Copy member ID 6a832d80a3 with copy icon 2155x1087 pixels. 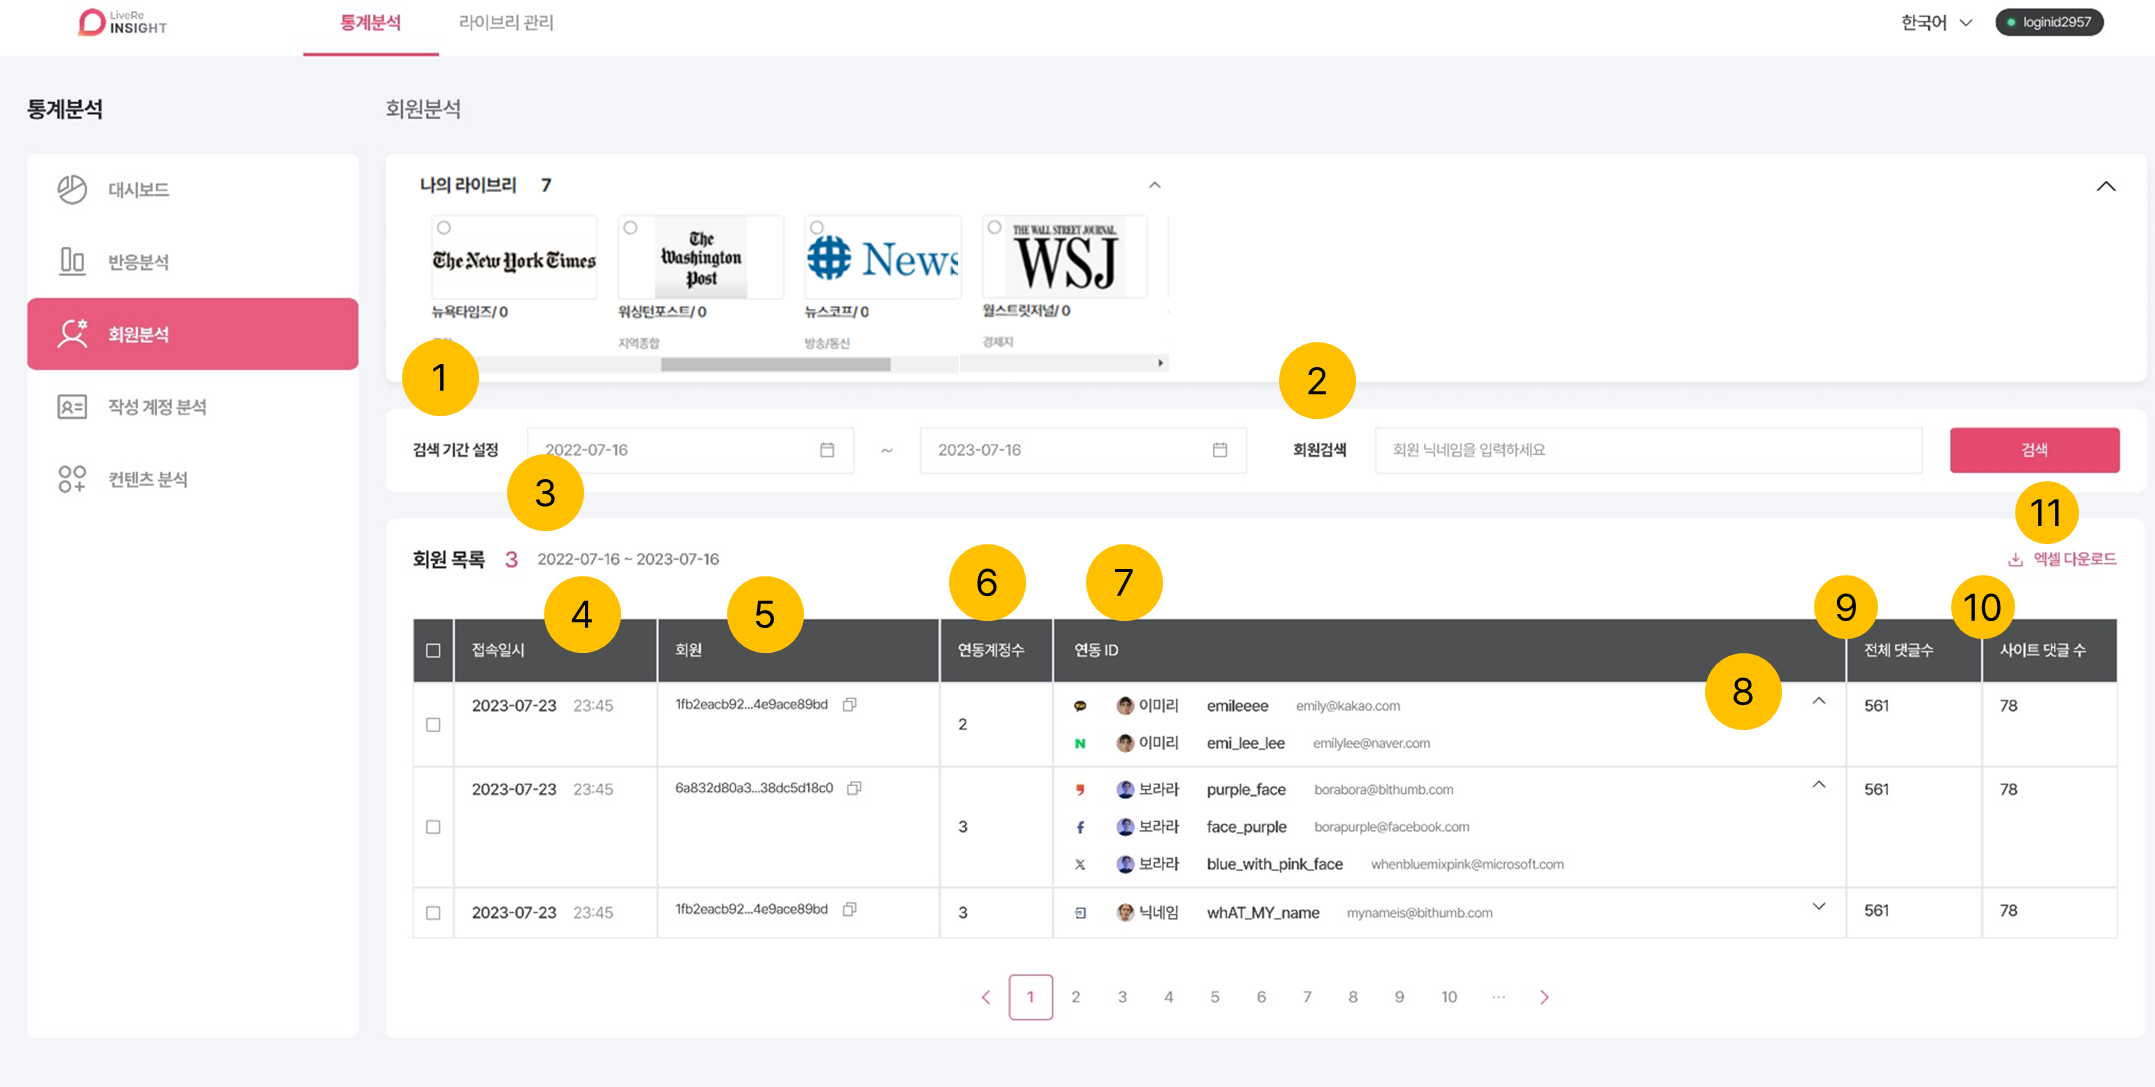click(x=854, y=788)
